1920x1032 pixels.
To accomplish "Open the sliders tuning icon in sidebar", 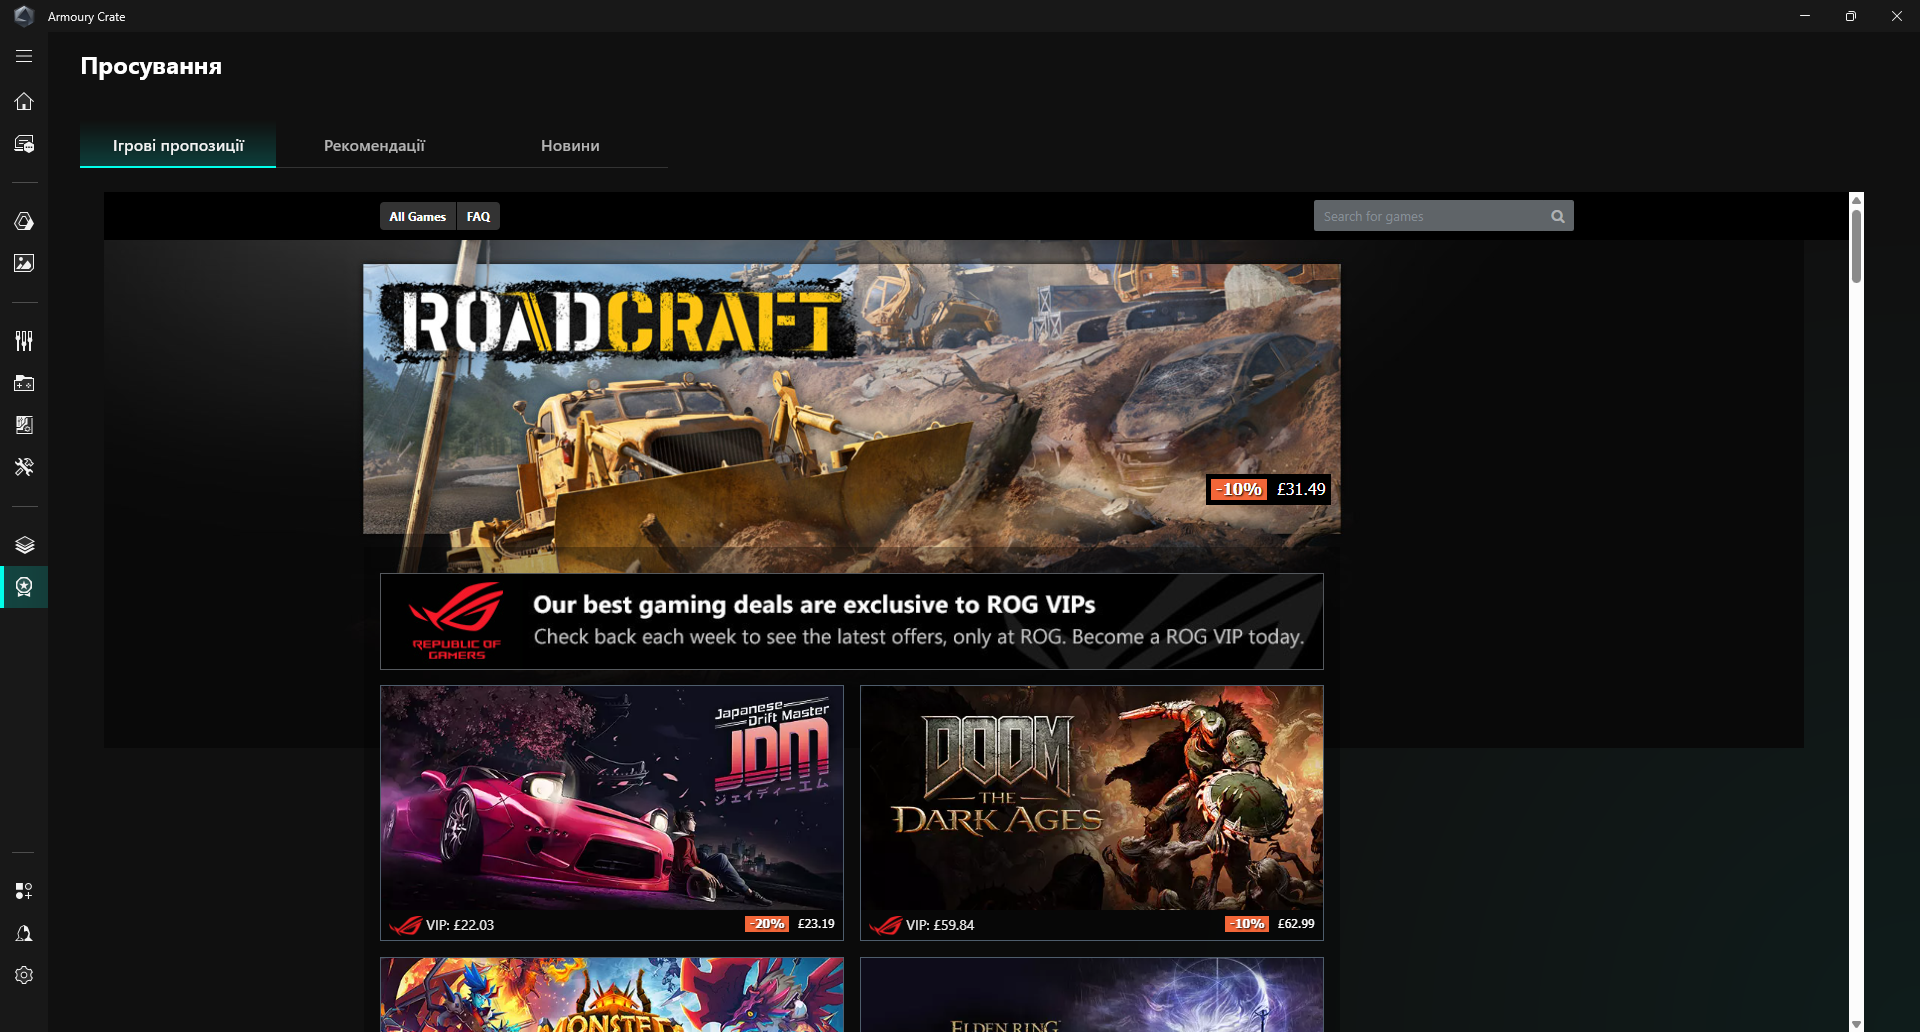I will 24,341.
